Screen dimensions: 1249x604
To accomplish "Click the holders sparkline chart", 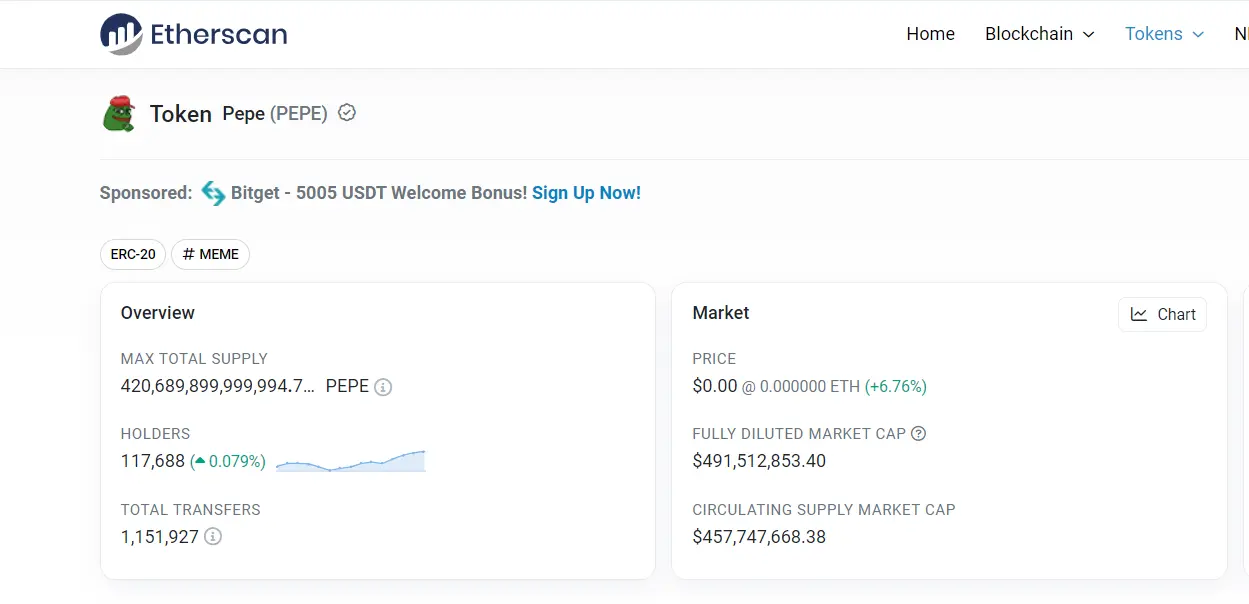I will pos(350,461).
